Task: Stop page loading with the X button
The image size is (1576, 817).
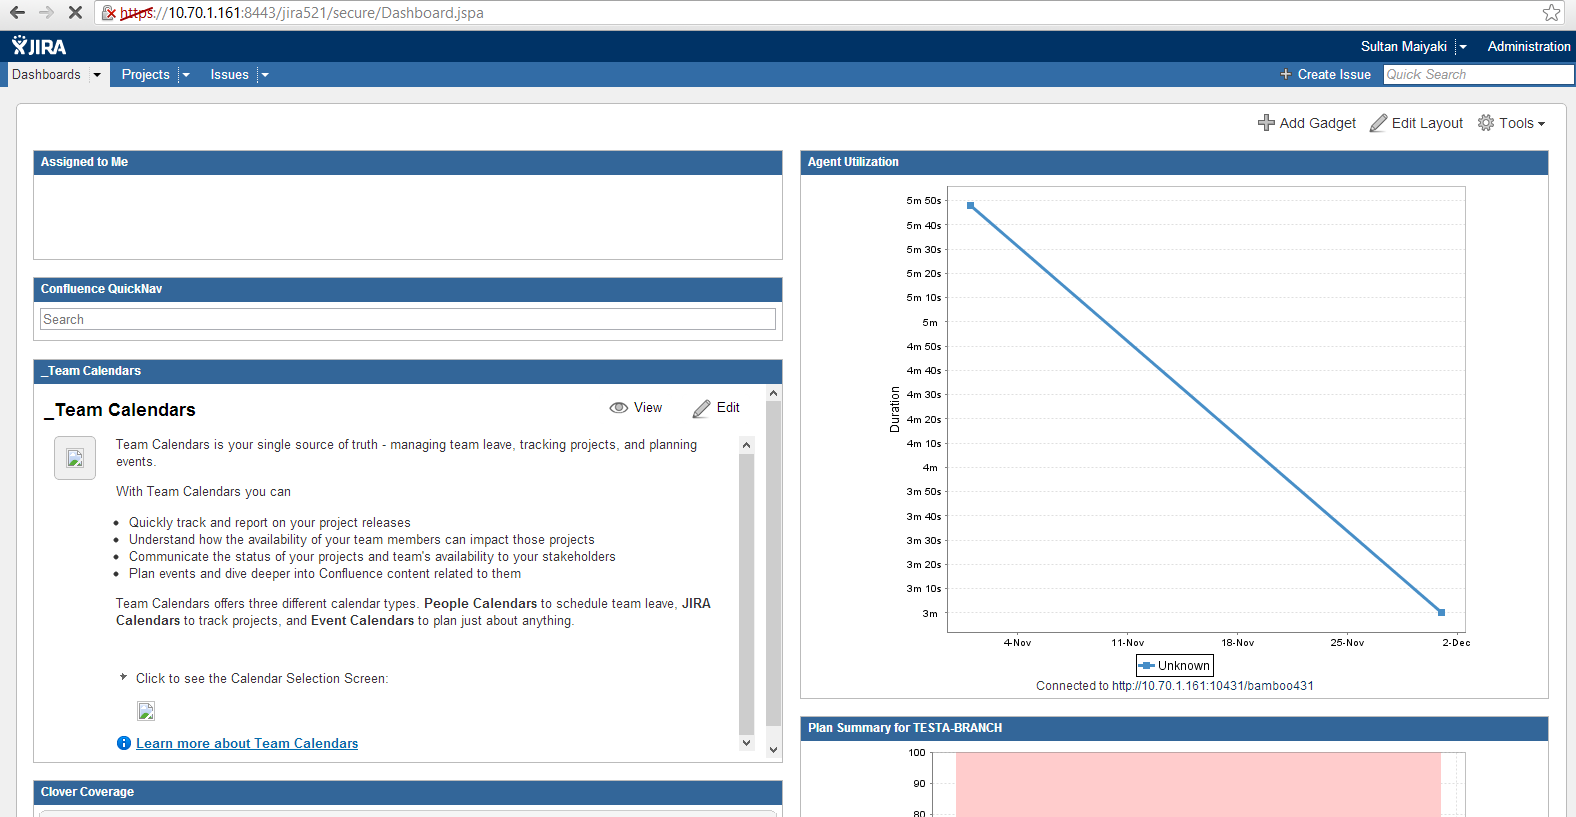Action: click(x=75, y=13)
